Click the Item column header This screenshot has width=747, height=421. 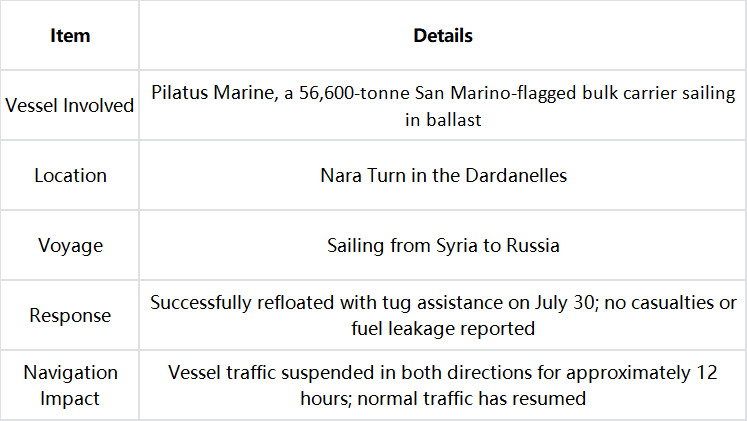(x=70, y=36)
